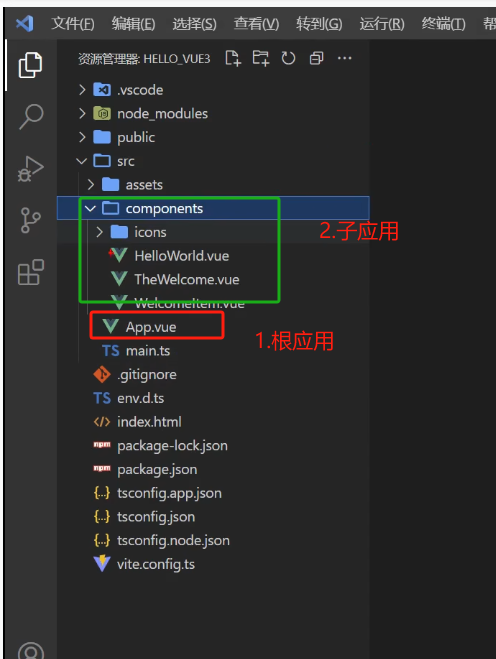This screenshot has width=496, height=659.
Task: Expand the icons folder chevron
Action: point(99,232)
